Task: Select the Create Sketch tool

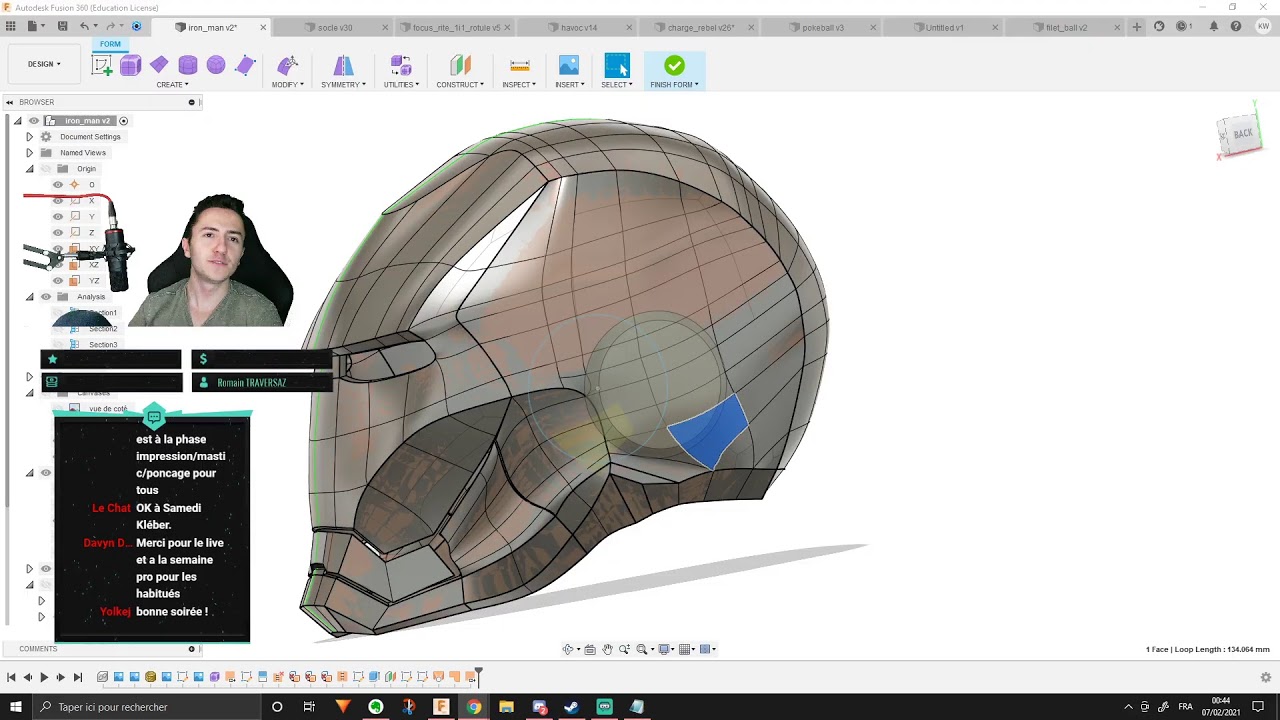Action: pos(102,66)
